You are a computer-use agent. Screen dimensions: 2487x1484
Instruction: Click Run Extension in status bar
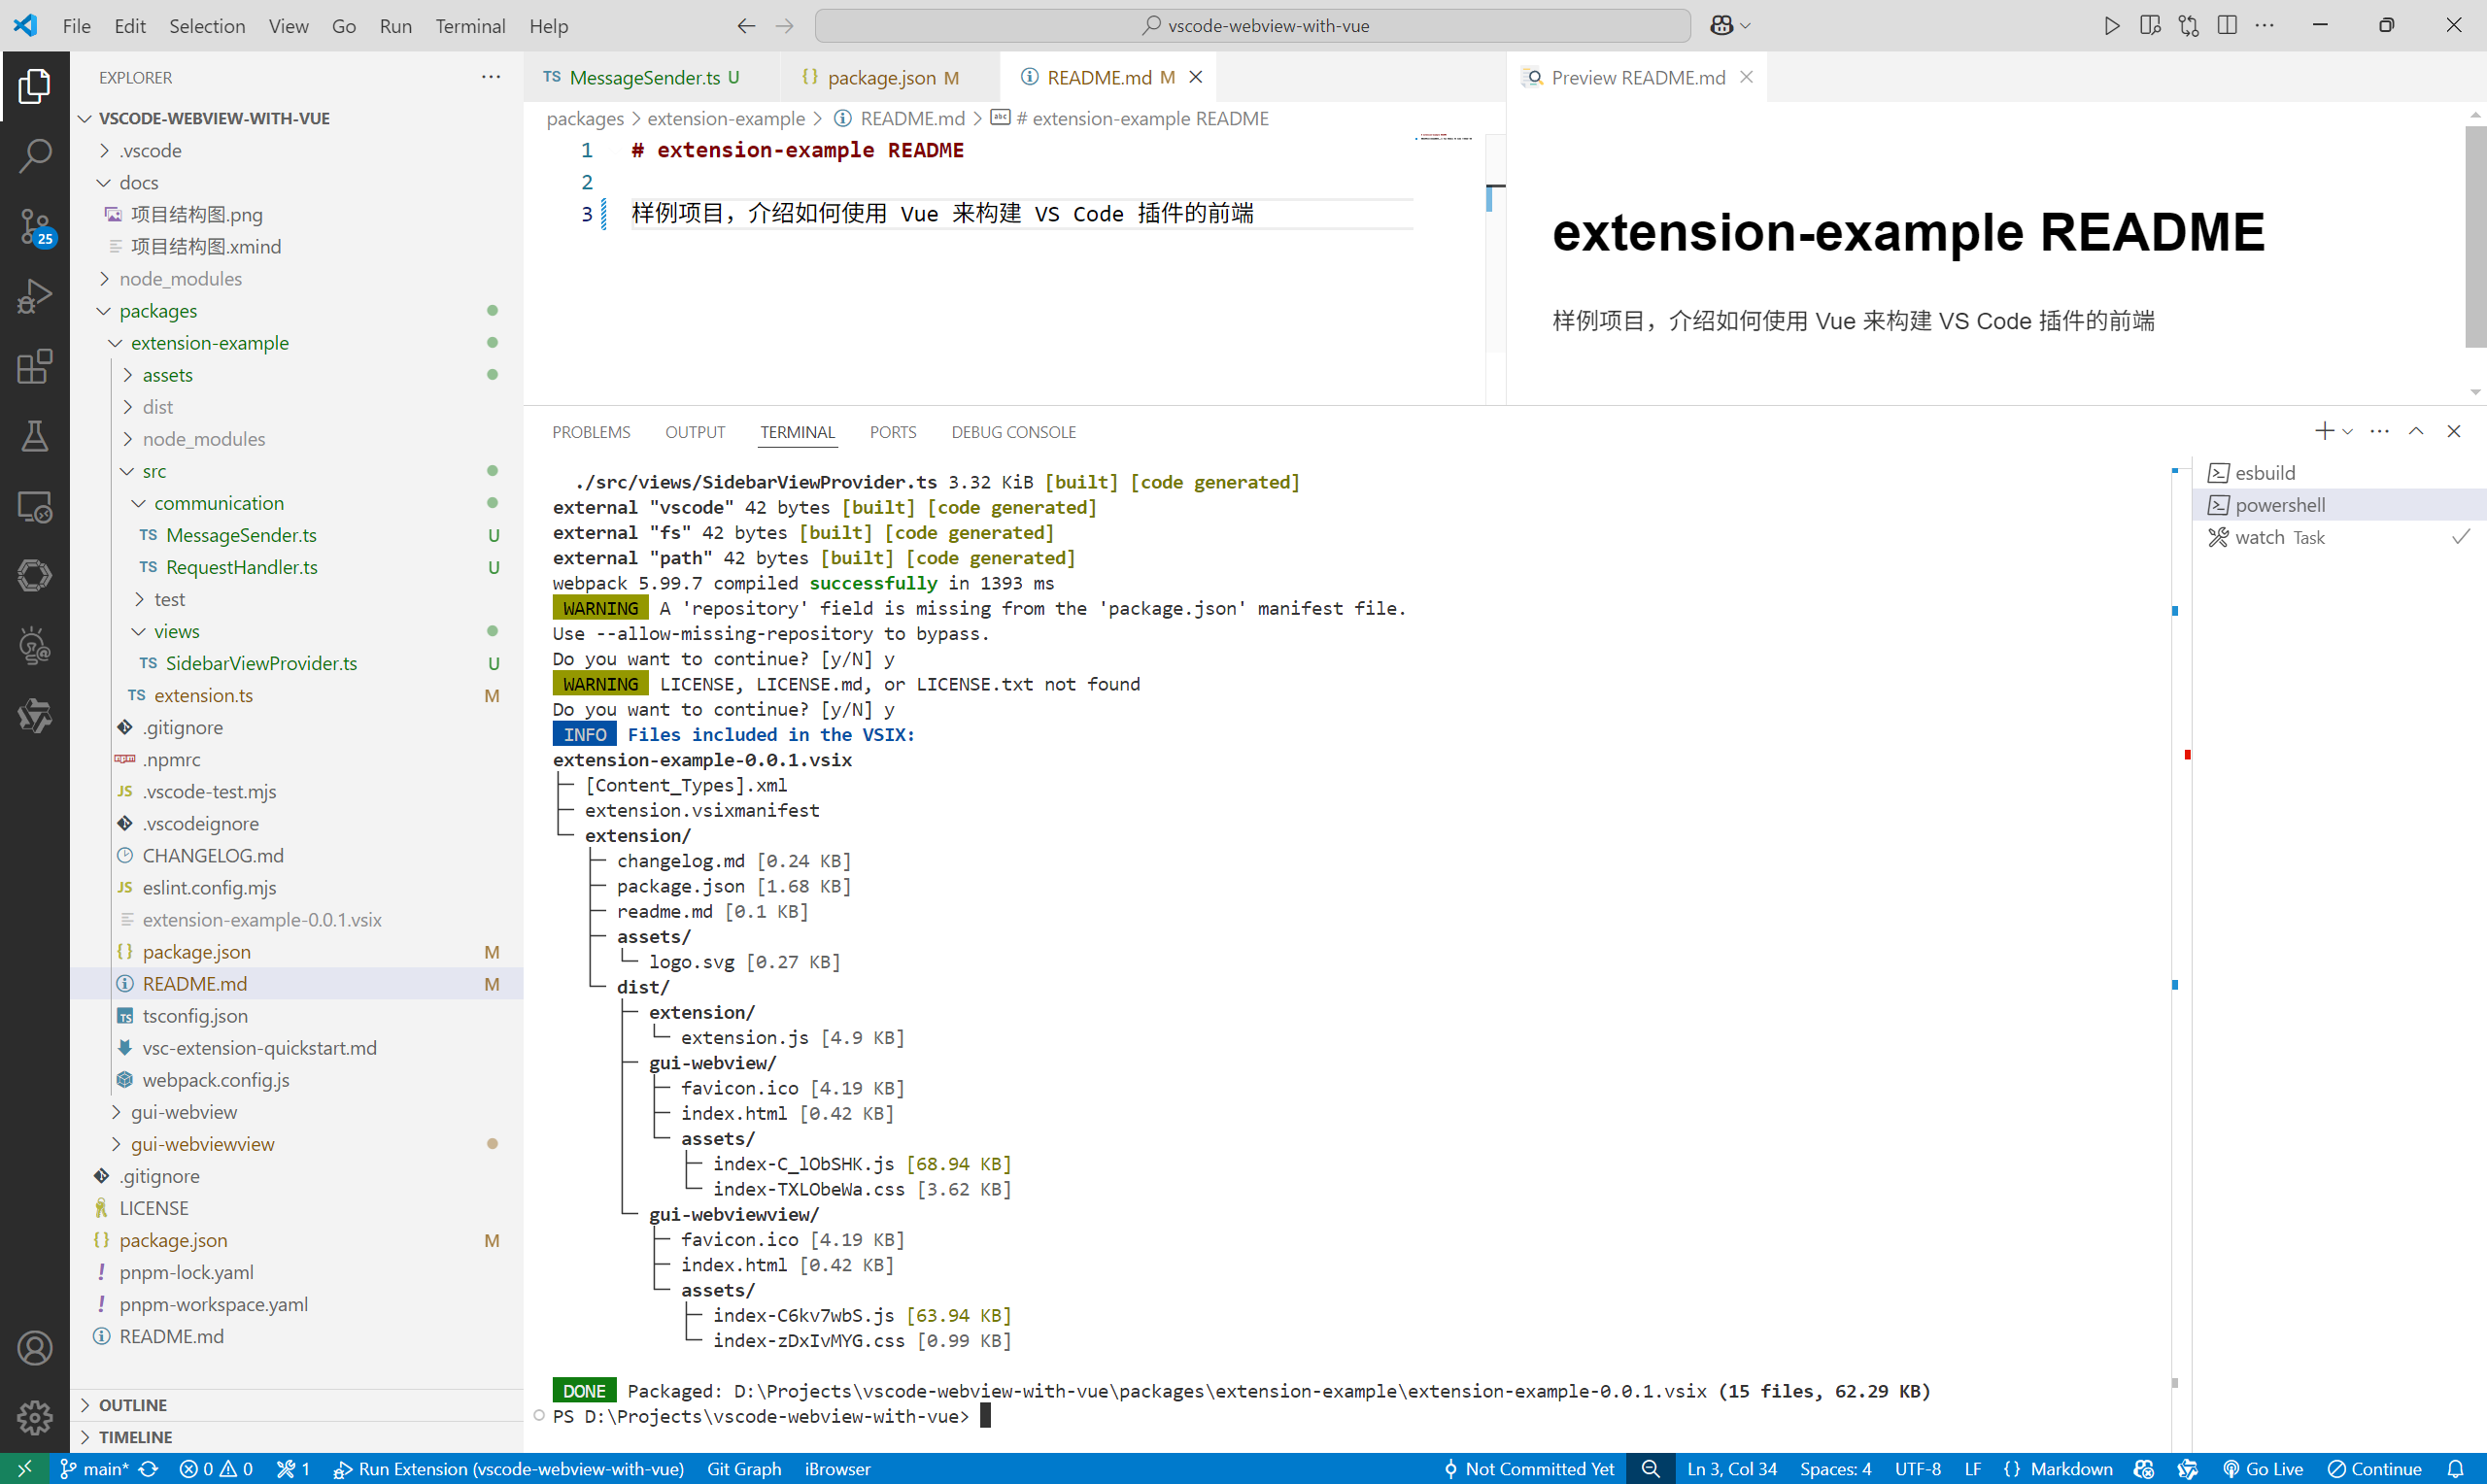click(509, 1469)
